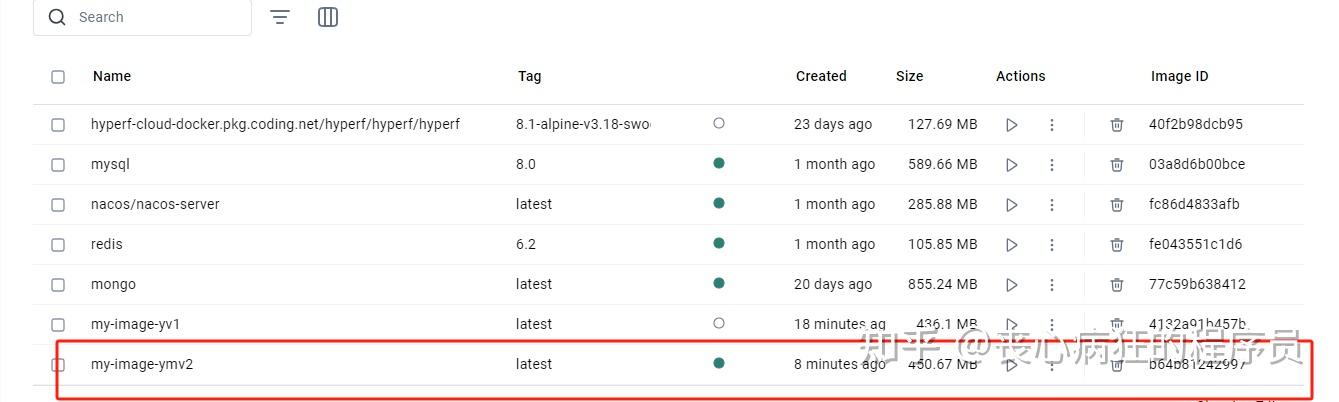1339x402 pixels.
Task: Sort by the Name column header
Action: tap(112, 76)
